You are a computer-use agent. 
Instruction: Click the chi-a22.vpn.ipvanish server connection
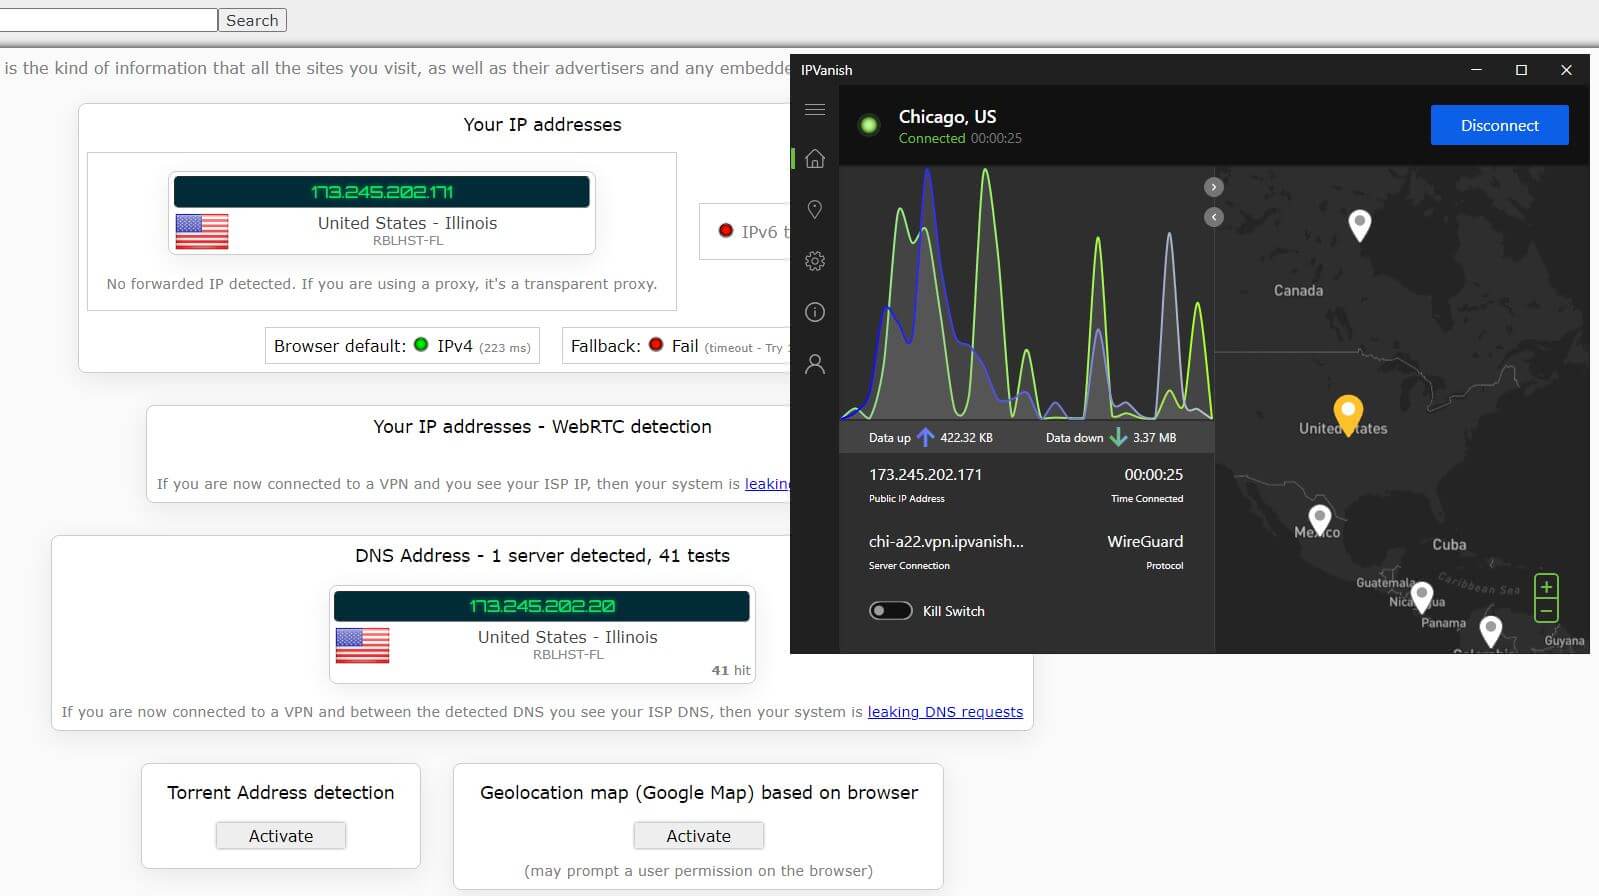tap(946, 541)
